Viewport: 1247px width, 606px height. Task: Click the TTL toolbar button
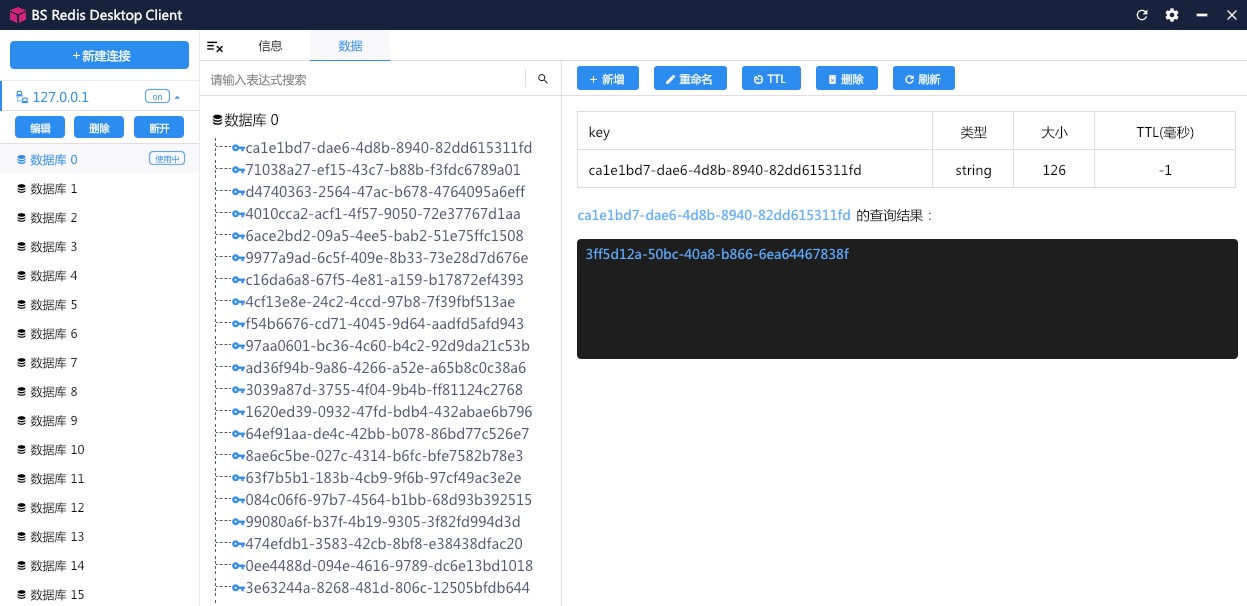tap(771, 78)
